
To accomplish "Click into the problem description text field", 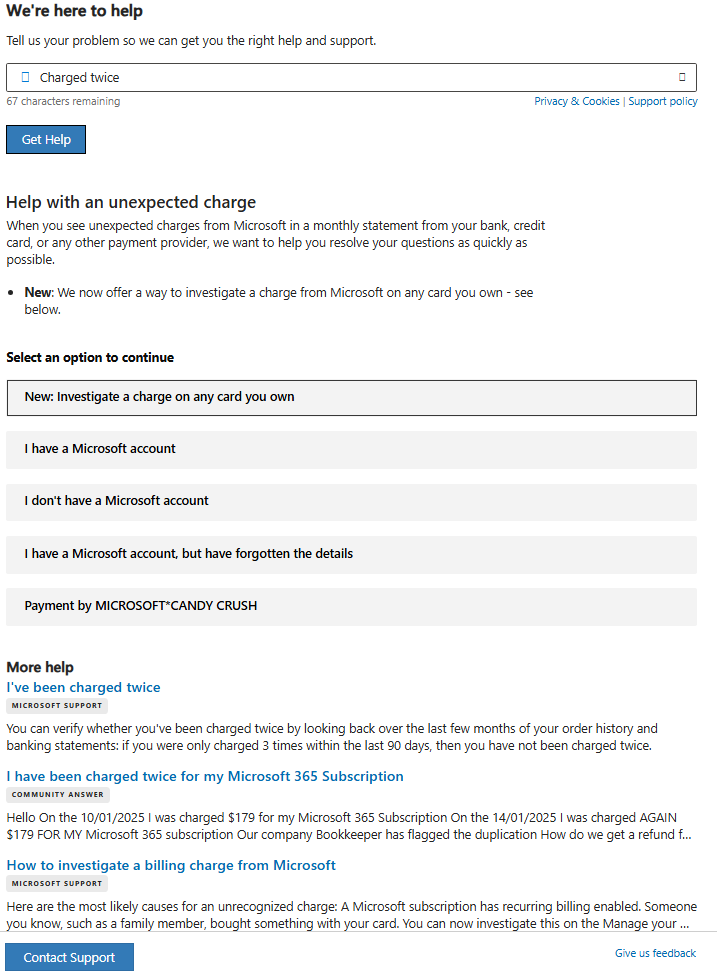I will (350, 77).
